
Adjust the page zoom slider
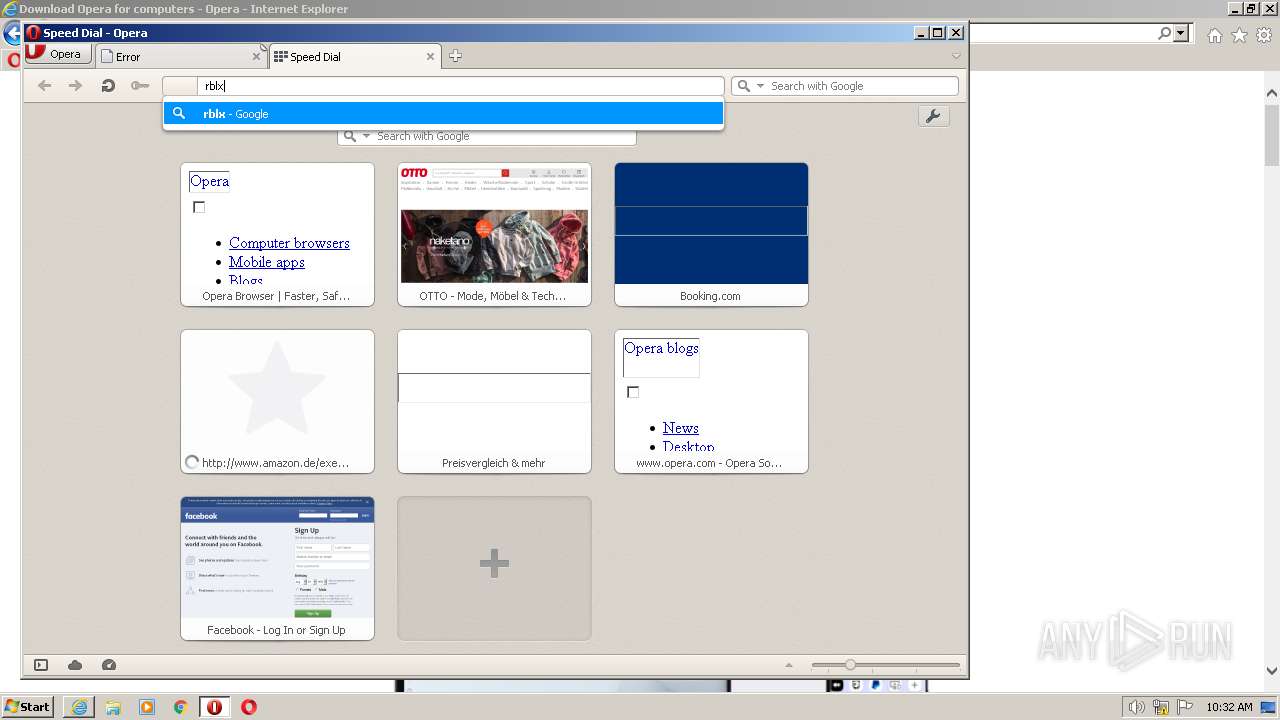point(885,665)
